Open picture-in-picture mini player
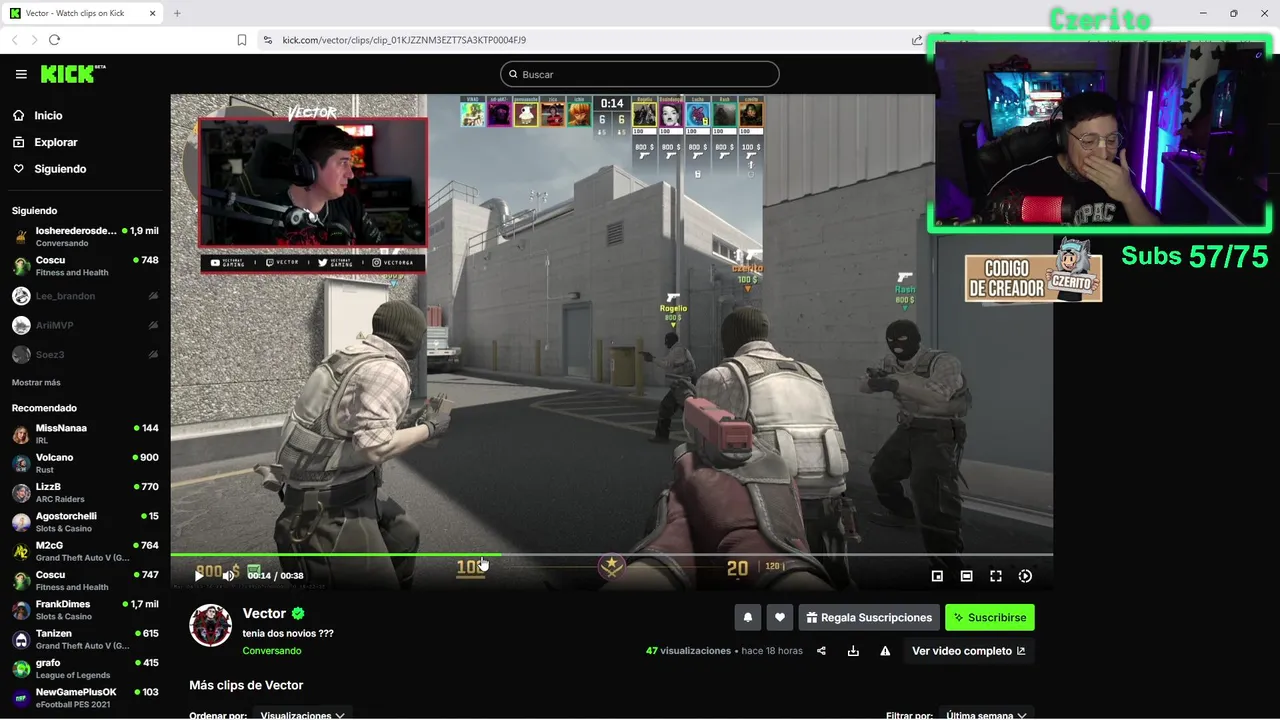This screenshot has width=1280, height=720. click(937, 576)
